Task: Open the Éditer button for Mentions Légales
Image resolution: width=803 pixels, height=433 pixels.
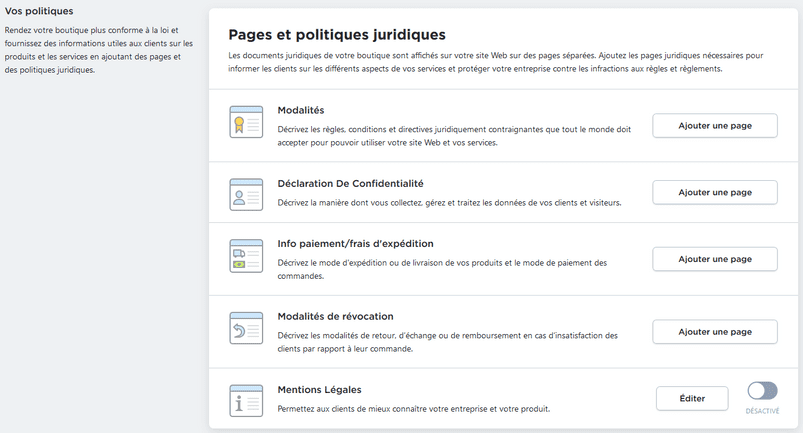Action: [x=692, y=398]
